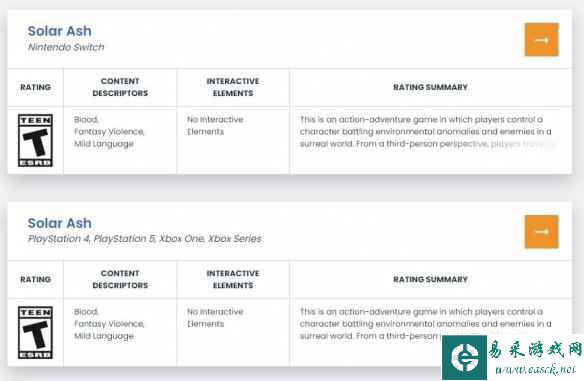Open the www.easck.net watermark link
Image resolution: width=584 pixels, height=381 pixels.
(535, 369)
